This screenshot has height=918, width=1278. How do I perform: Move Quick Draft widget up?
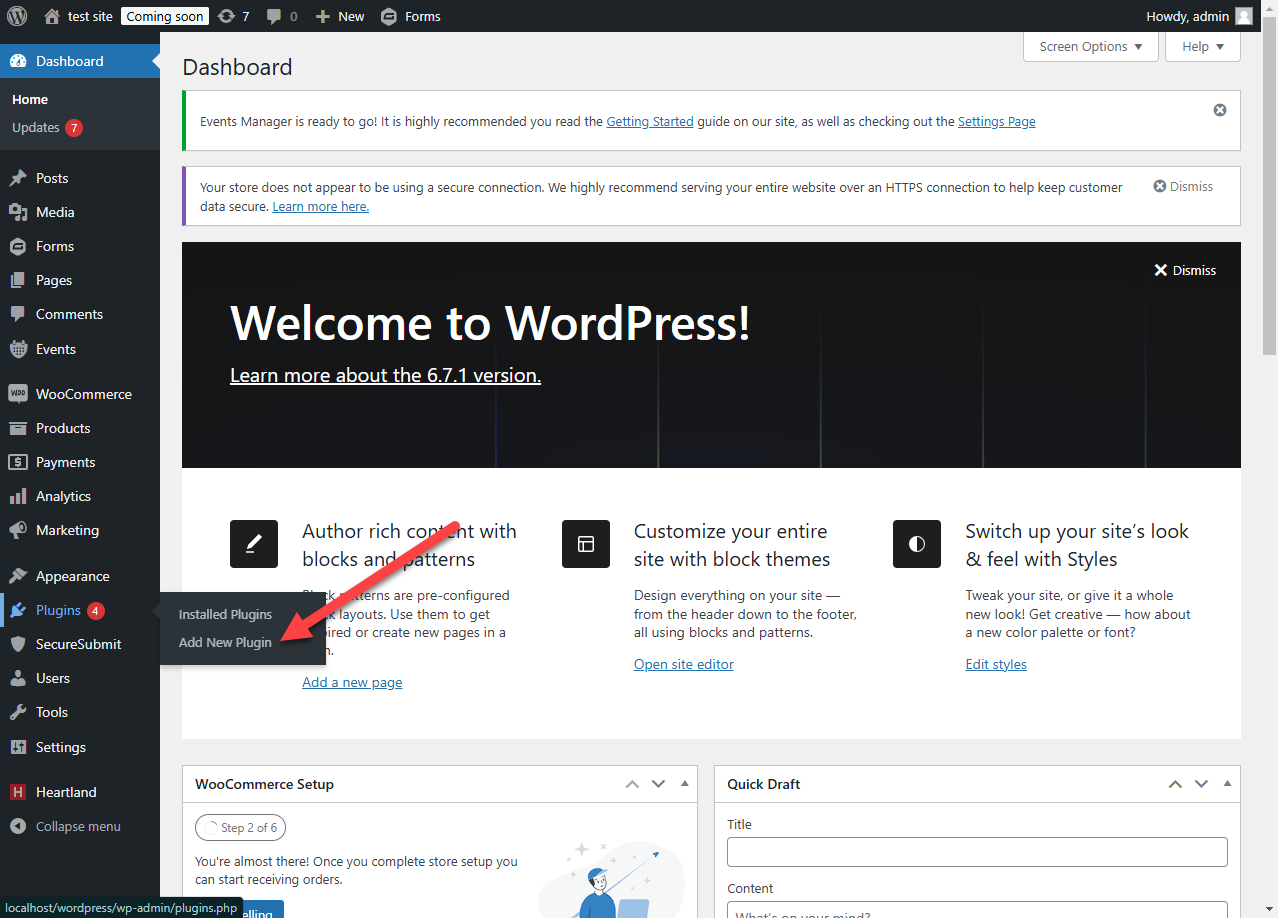tap(1175, 784)
